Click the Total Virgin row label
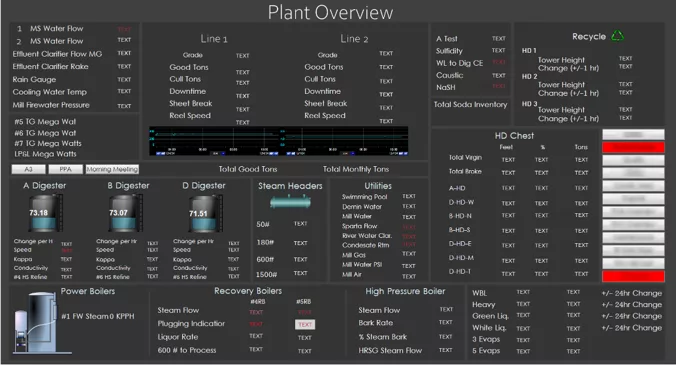Screen dimensions: 676x365 click(x=466, y=158)
